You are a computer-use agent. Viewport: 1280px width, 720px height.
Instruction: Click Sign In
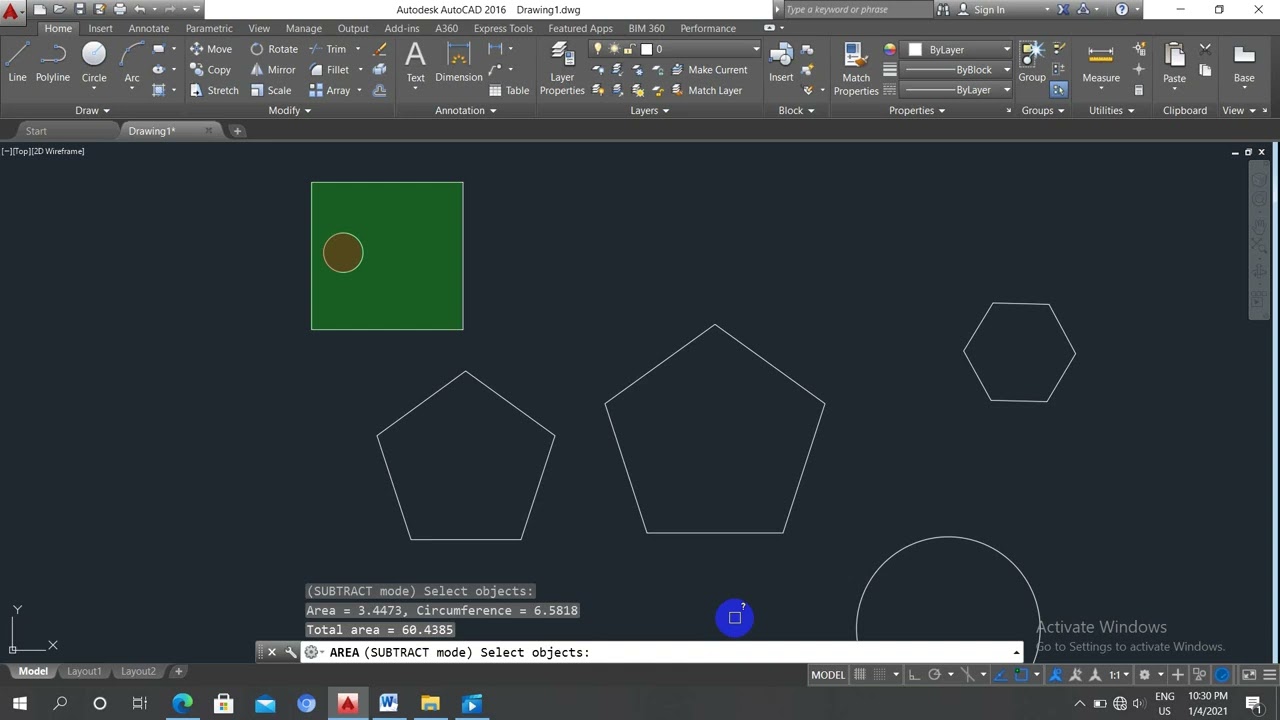989,10
